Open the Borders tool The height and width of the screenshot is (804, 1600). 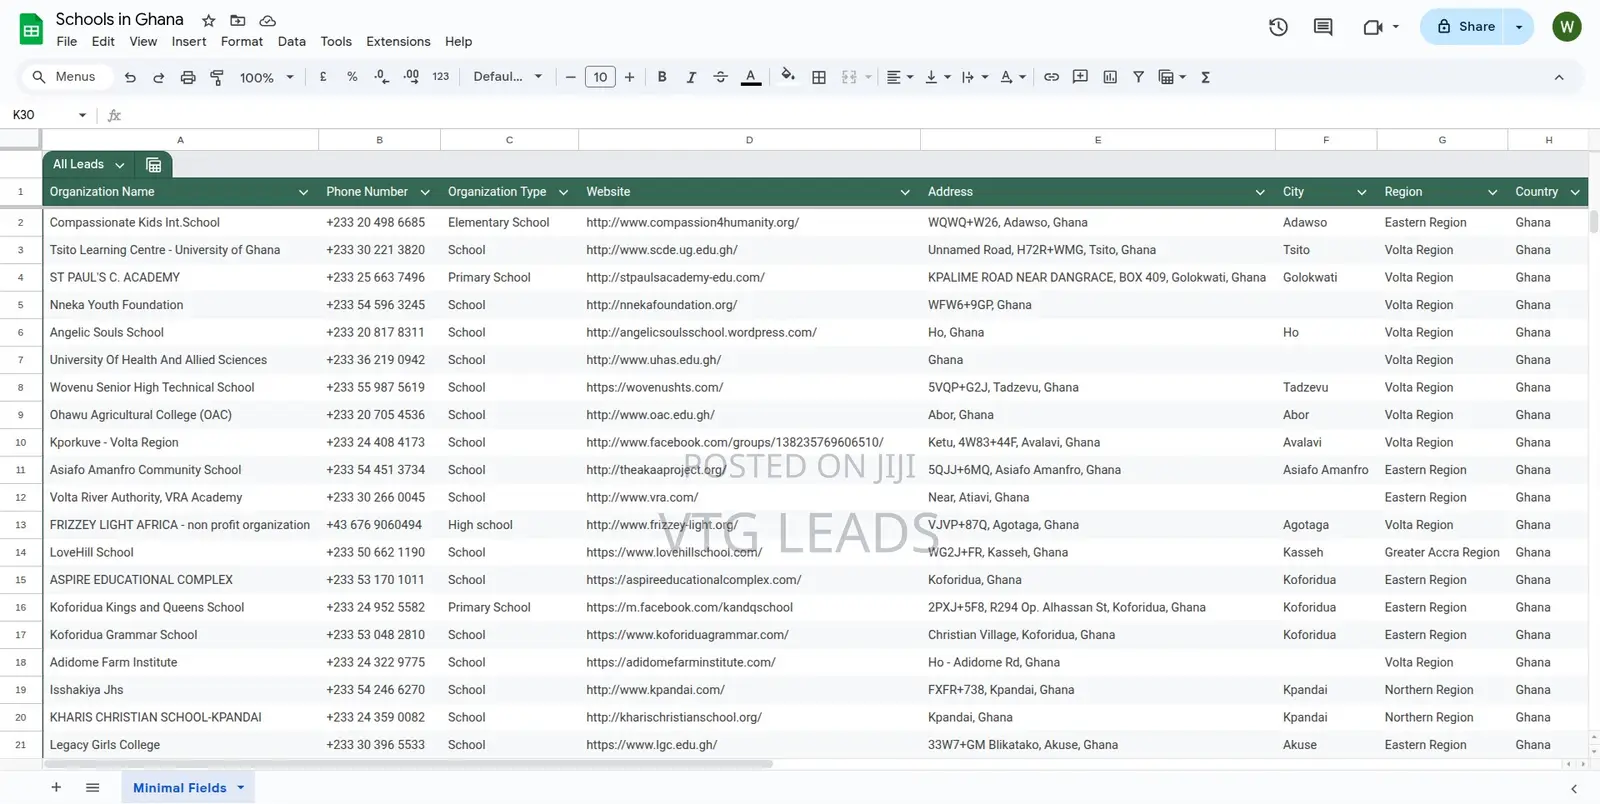coord(819,77)
